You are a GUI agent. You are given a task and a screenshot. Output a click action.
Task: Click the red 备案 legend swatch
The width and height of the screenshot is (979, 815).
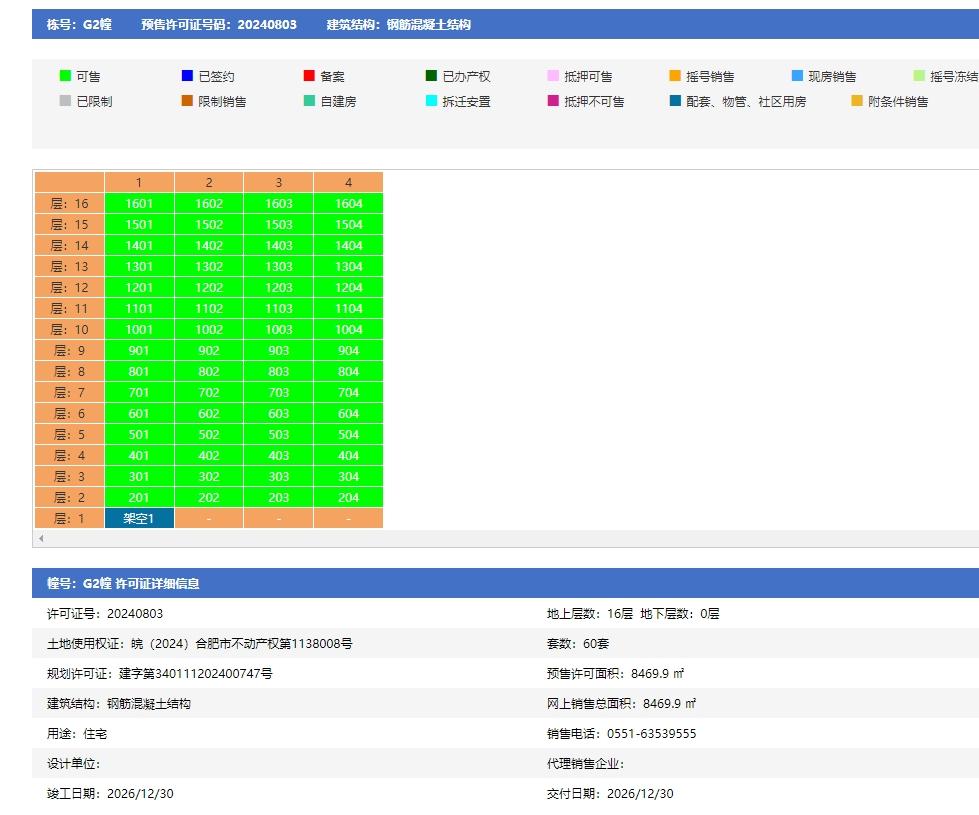point(308,76)
